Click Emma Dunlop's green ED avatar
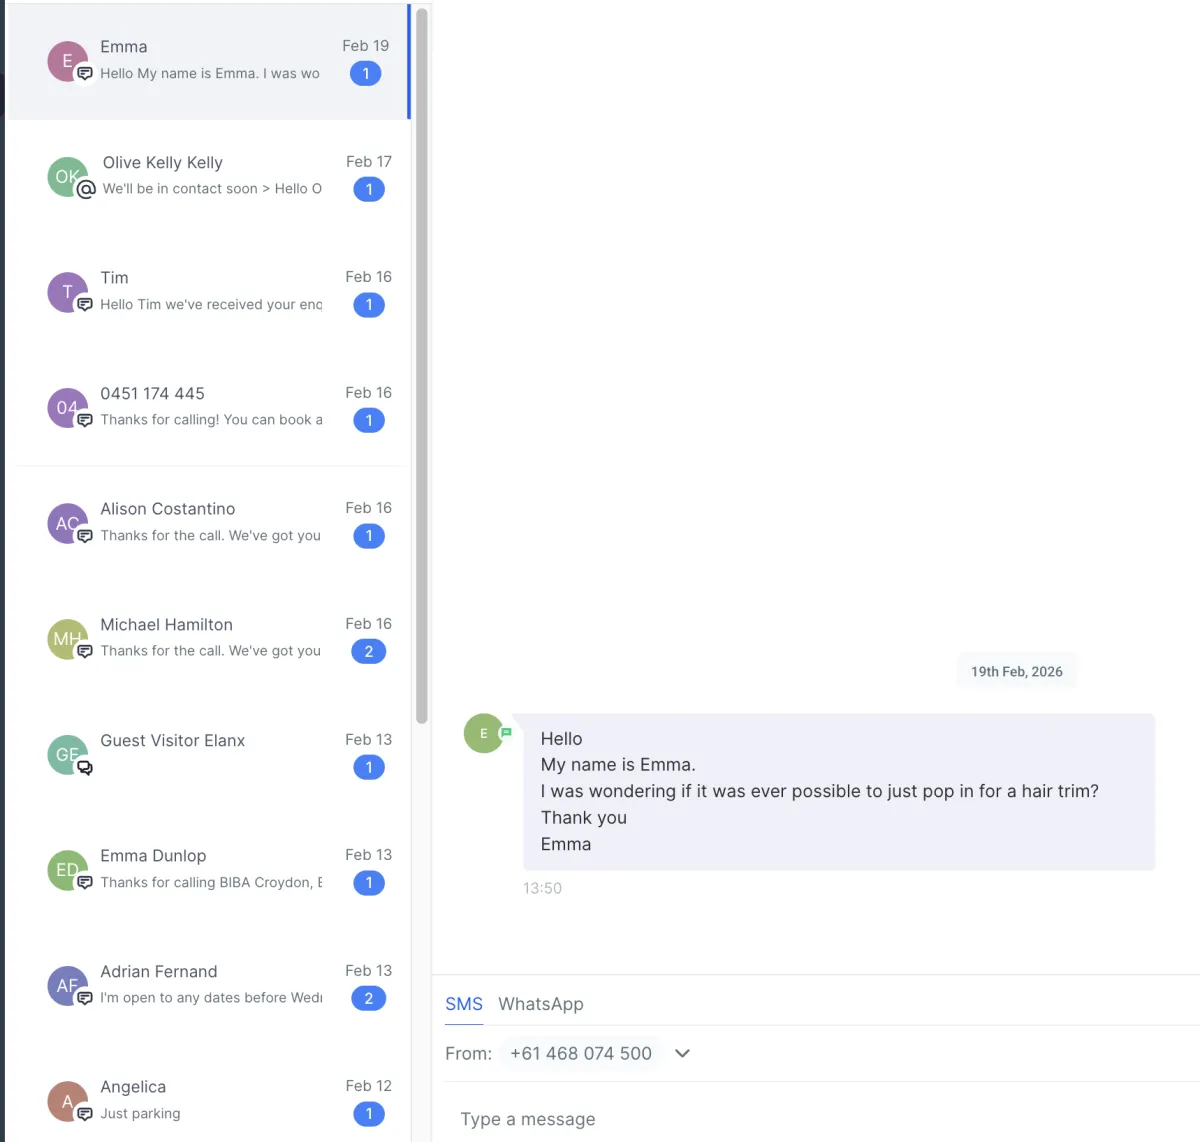 point(67,870)
